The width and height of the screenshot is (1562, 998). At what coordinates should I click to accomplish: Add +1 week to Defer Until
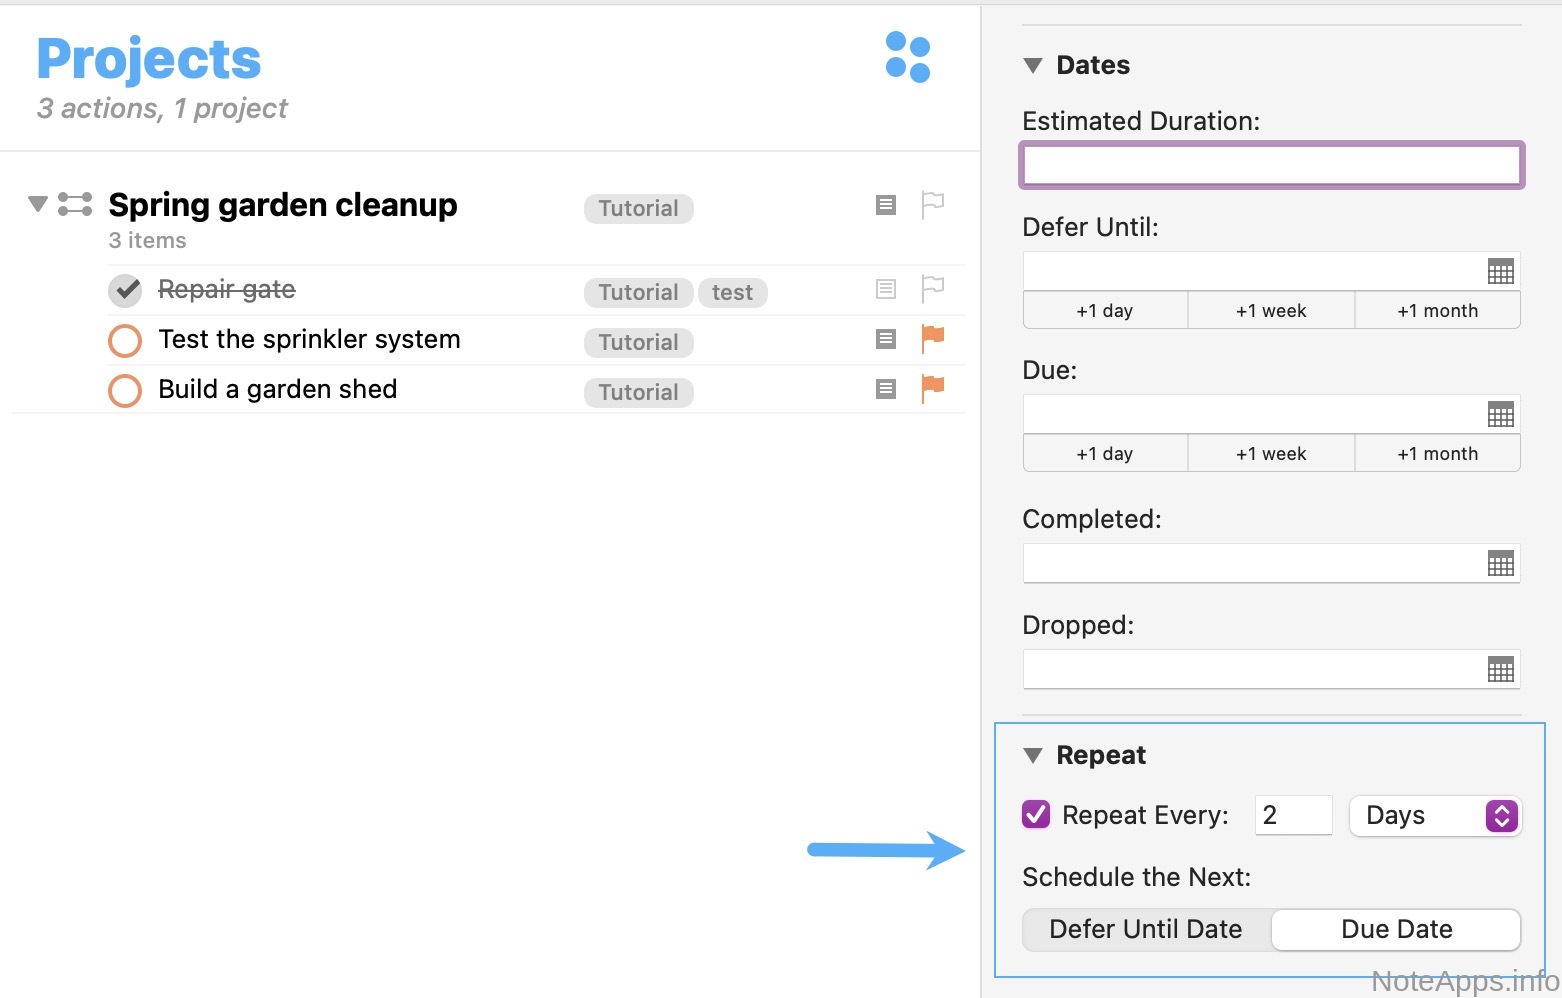coord(1271,311)
